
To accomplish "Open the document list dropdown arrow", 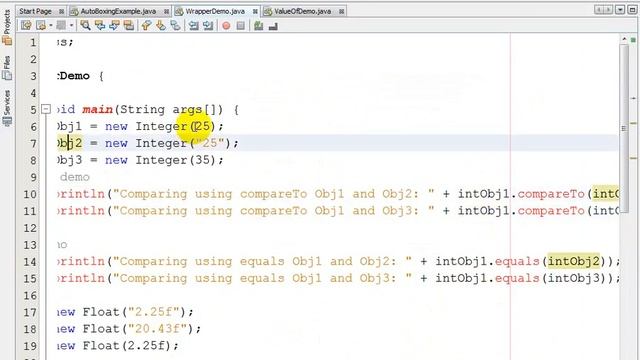I will click(620, 9).
